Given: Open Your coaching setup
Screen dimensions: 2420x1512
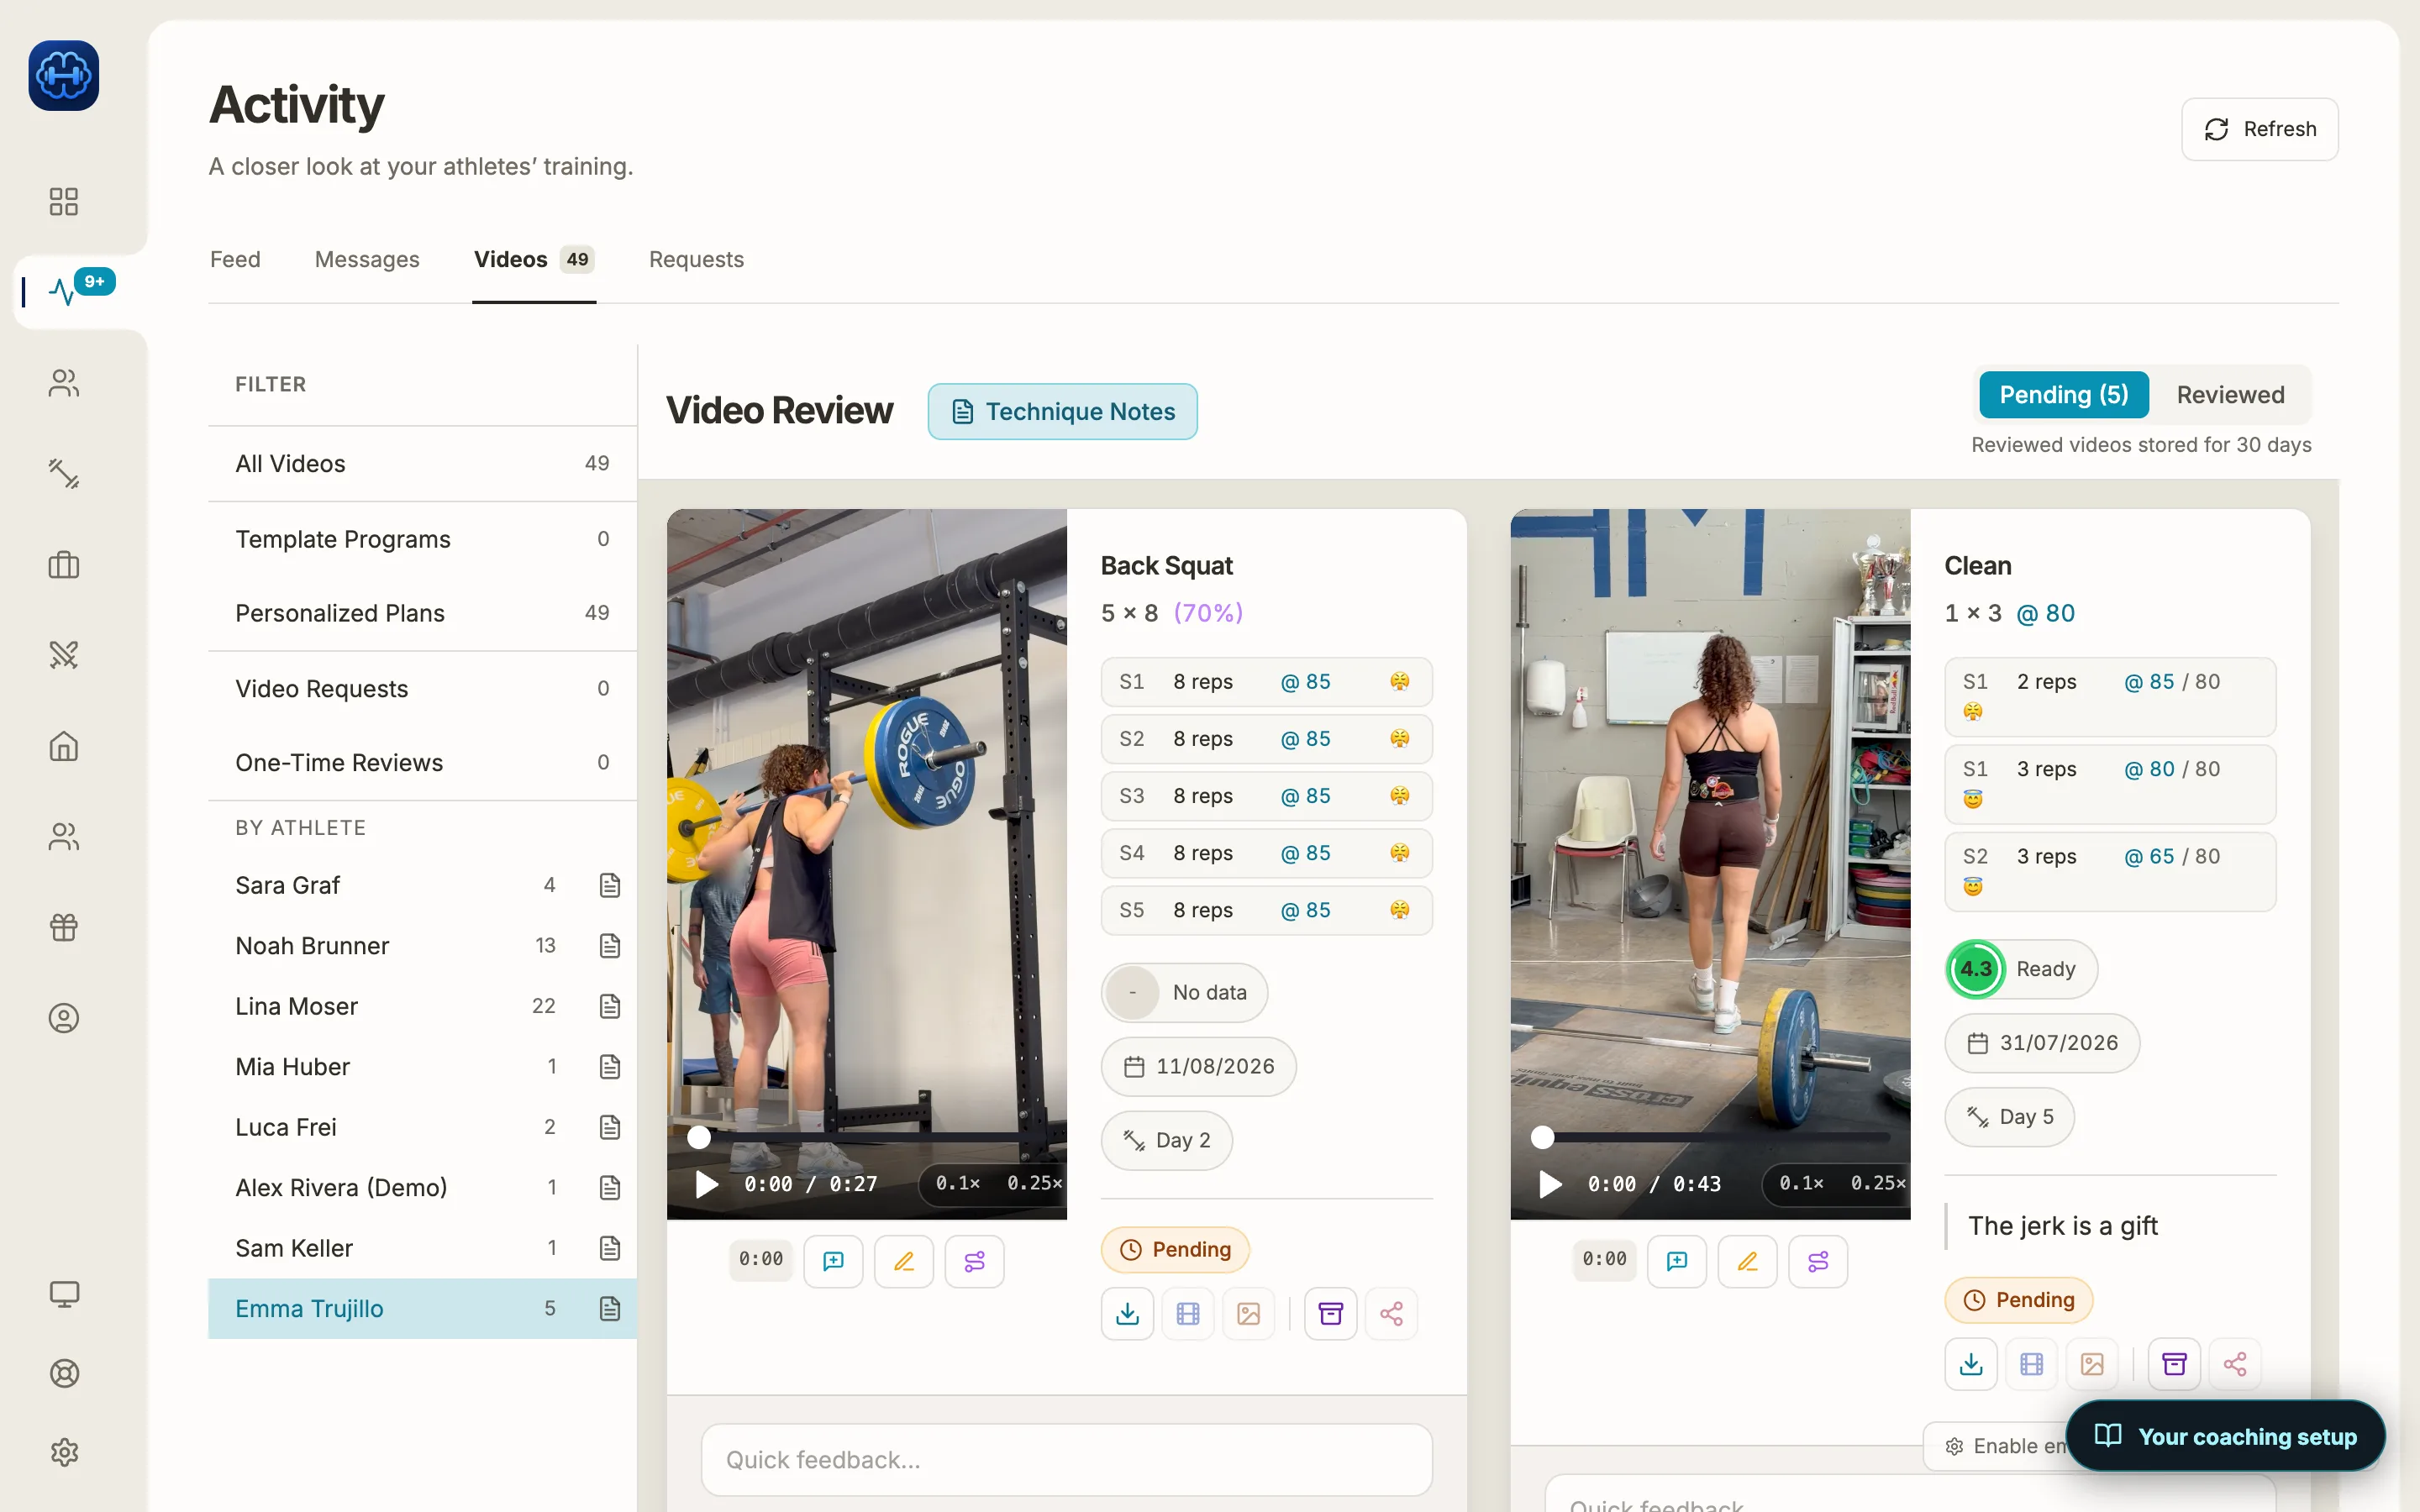Looking at the screenshot, I should [2226, 1436].
